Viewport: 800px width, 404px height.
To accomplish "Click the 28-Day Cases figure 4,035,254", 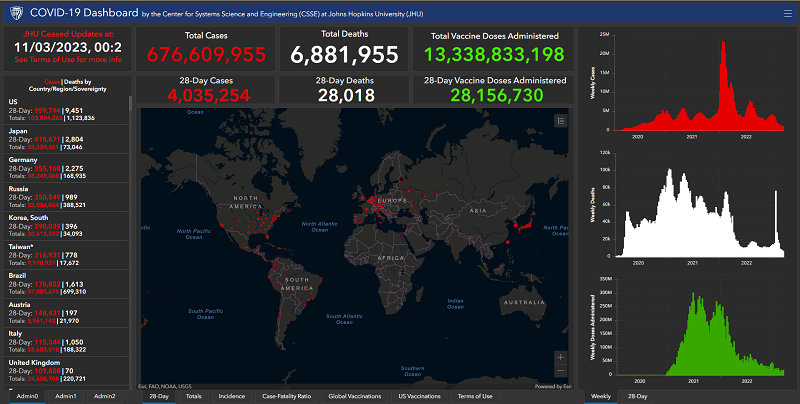I will click(209, 95).
